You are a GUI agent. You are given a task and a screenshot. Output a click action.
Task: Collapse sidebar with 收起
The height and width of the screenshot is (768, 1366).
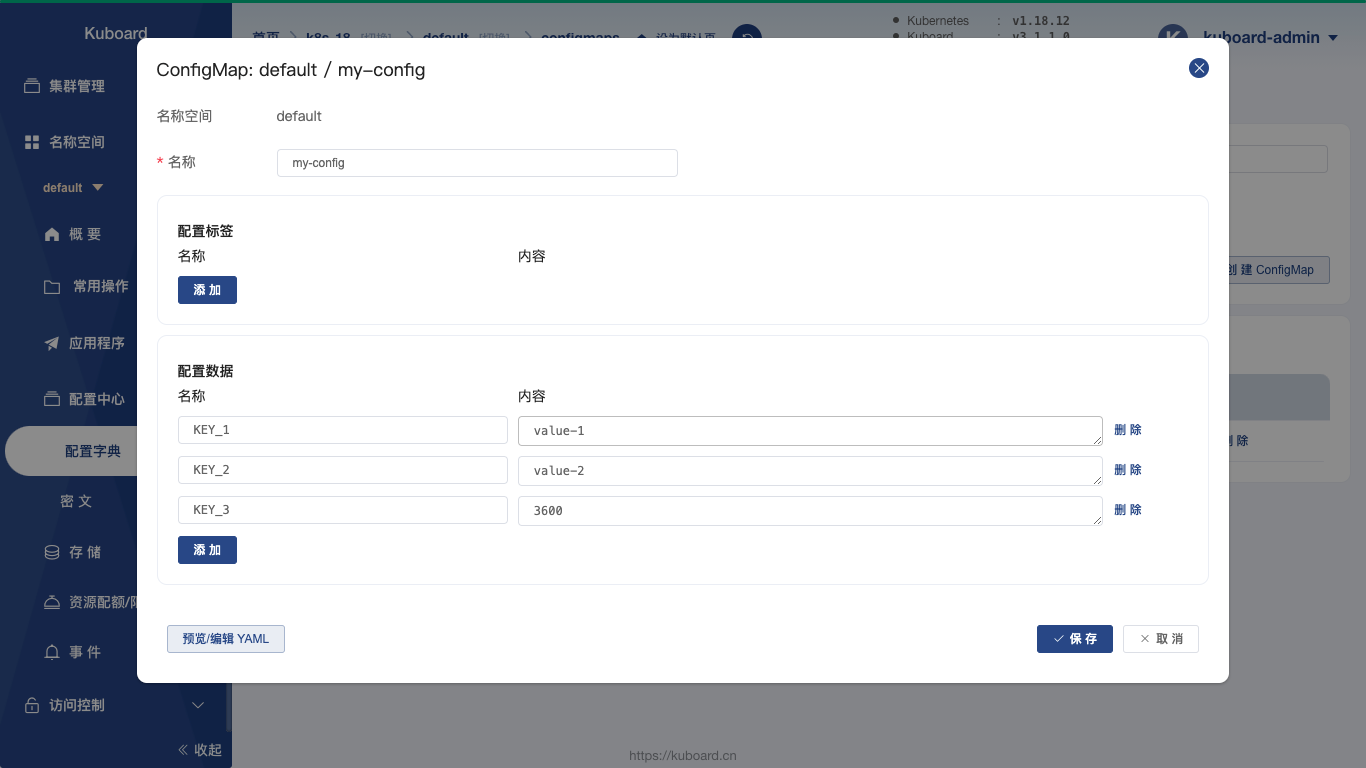pos(200,750)
